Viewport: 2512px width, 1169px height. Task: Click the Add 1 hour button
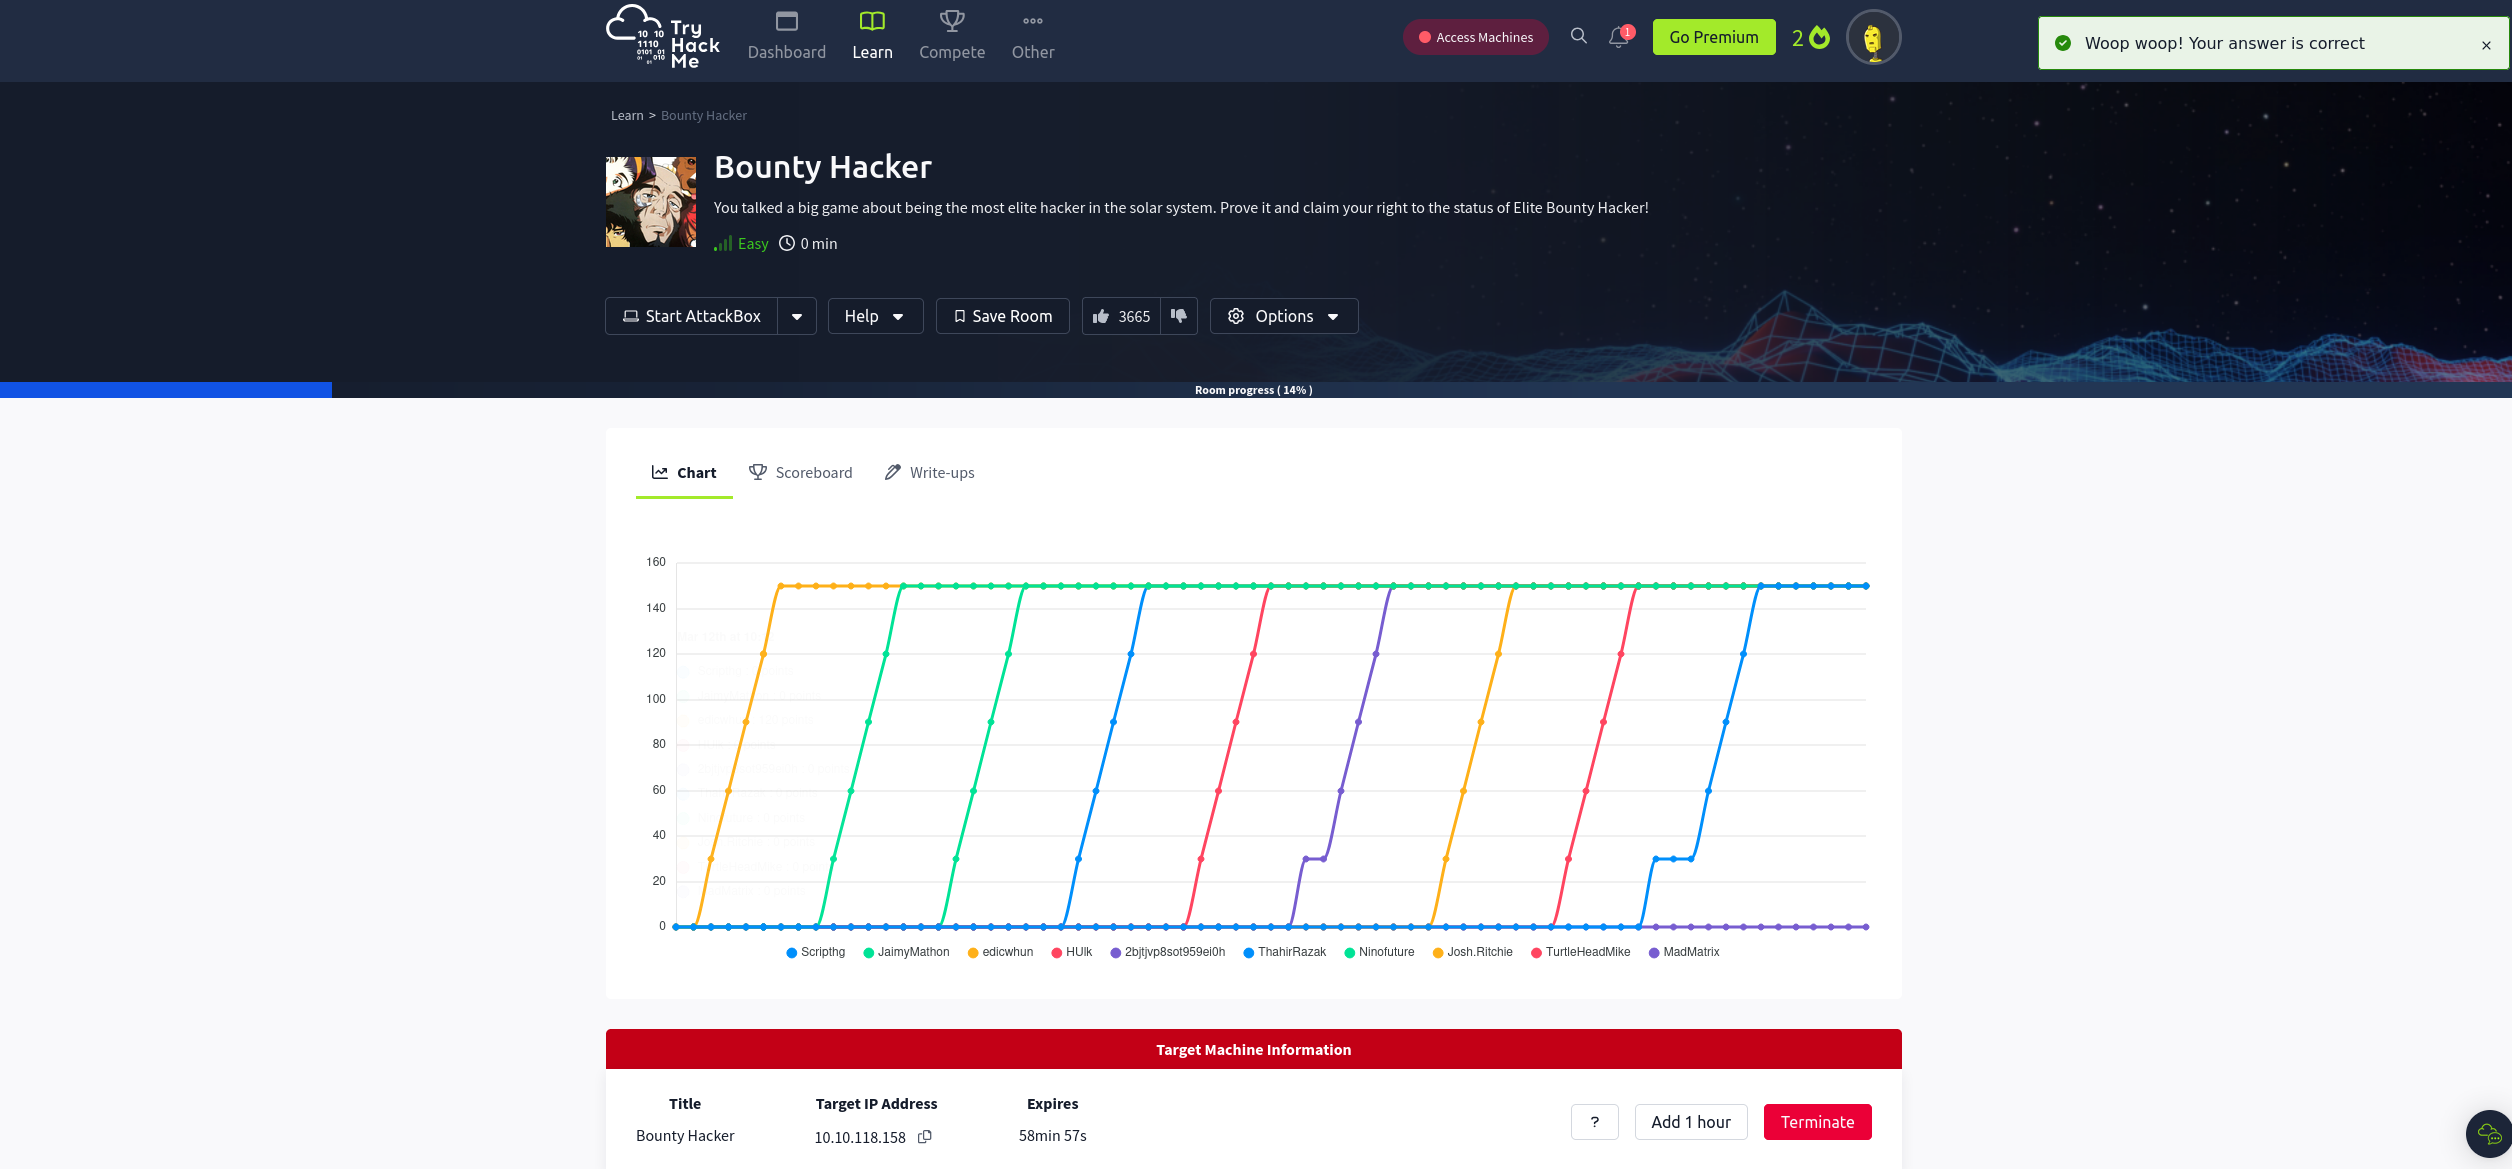(1690, 1122)
